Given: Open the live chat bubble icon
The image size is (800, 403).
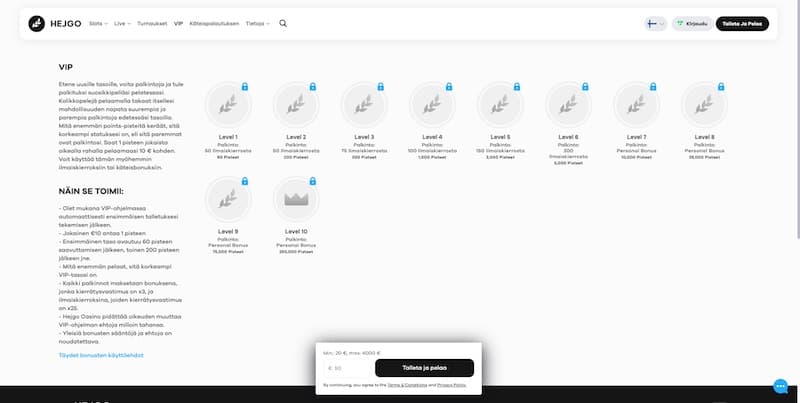Looking at the screenshot, I should (x=780, y=387).
